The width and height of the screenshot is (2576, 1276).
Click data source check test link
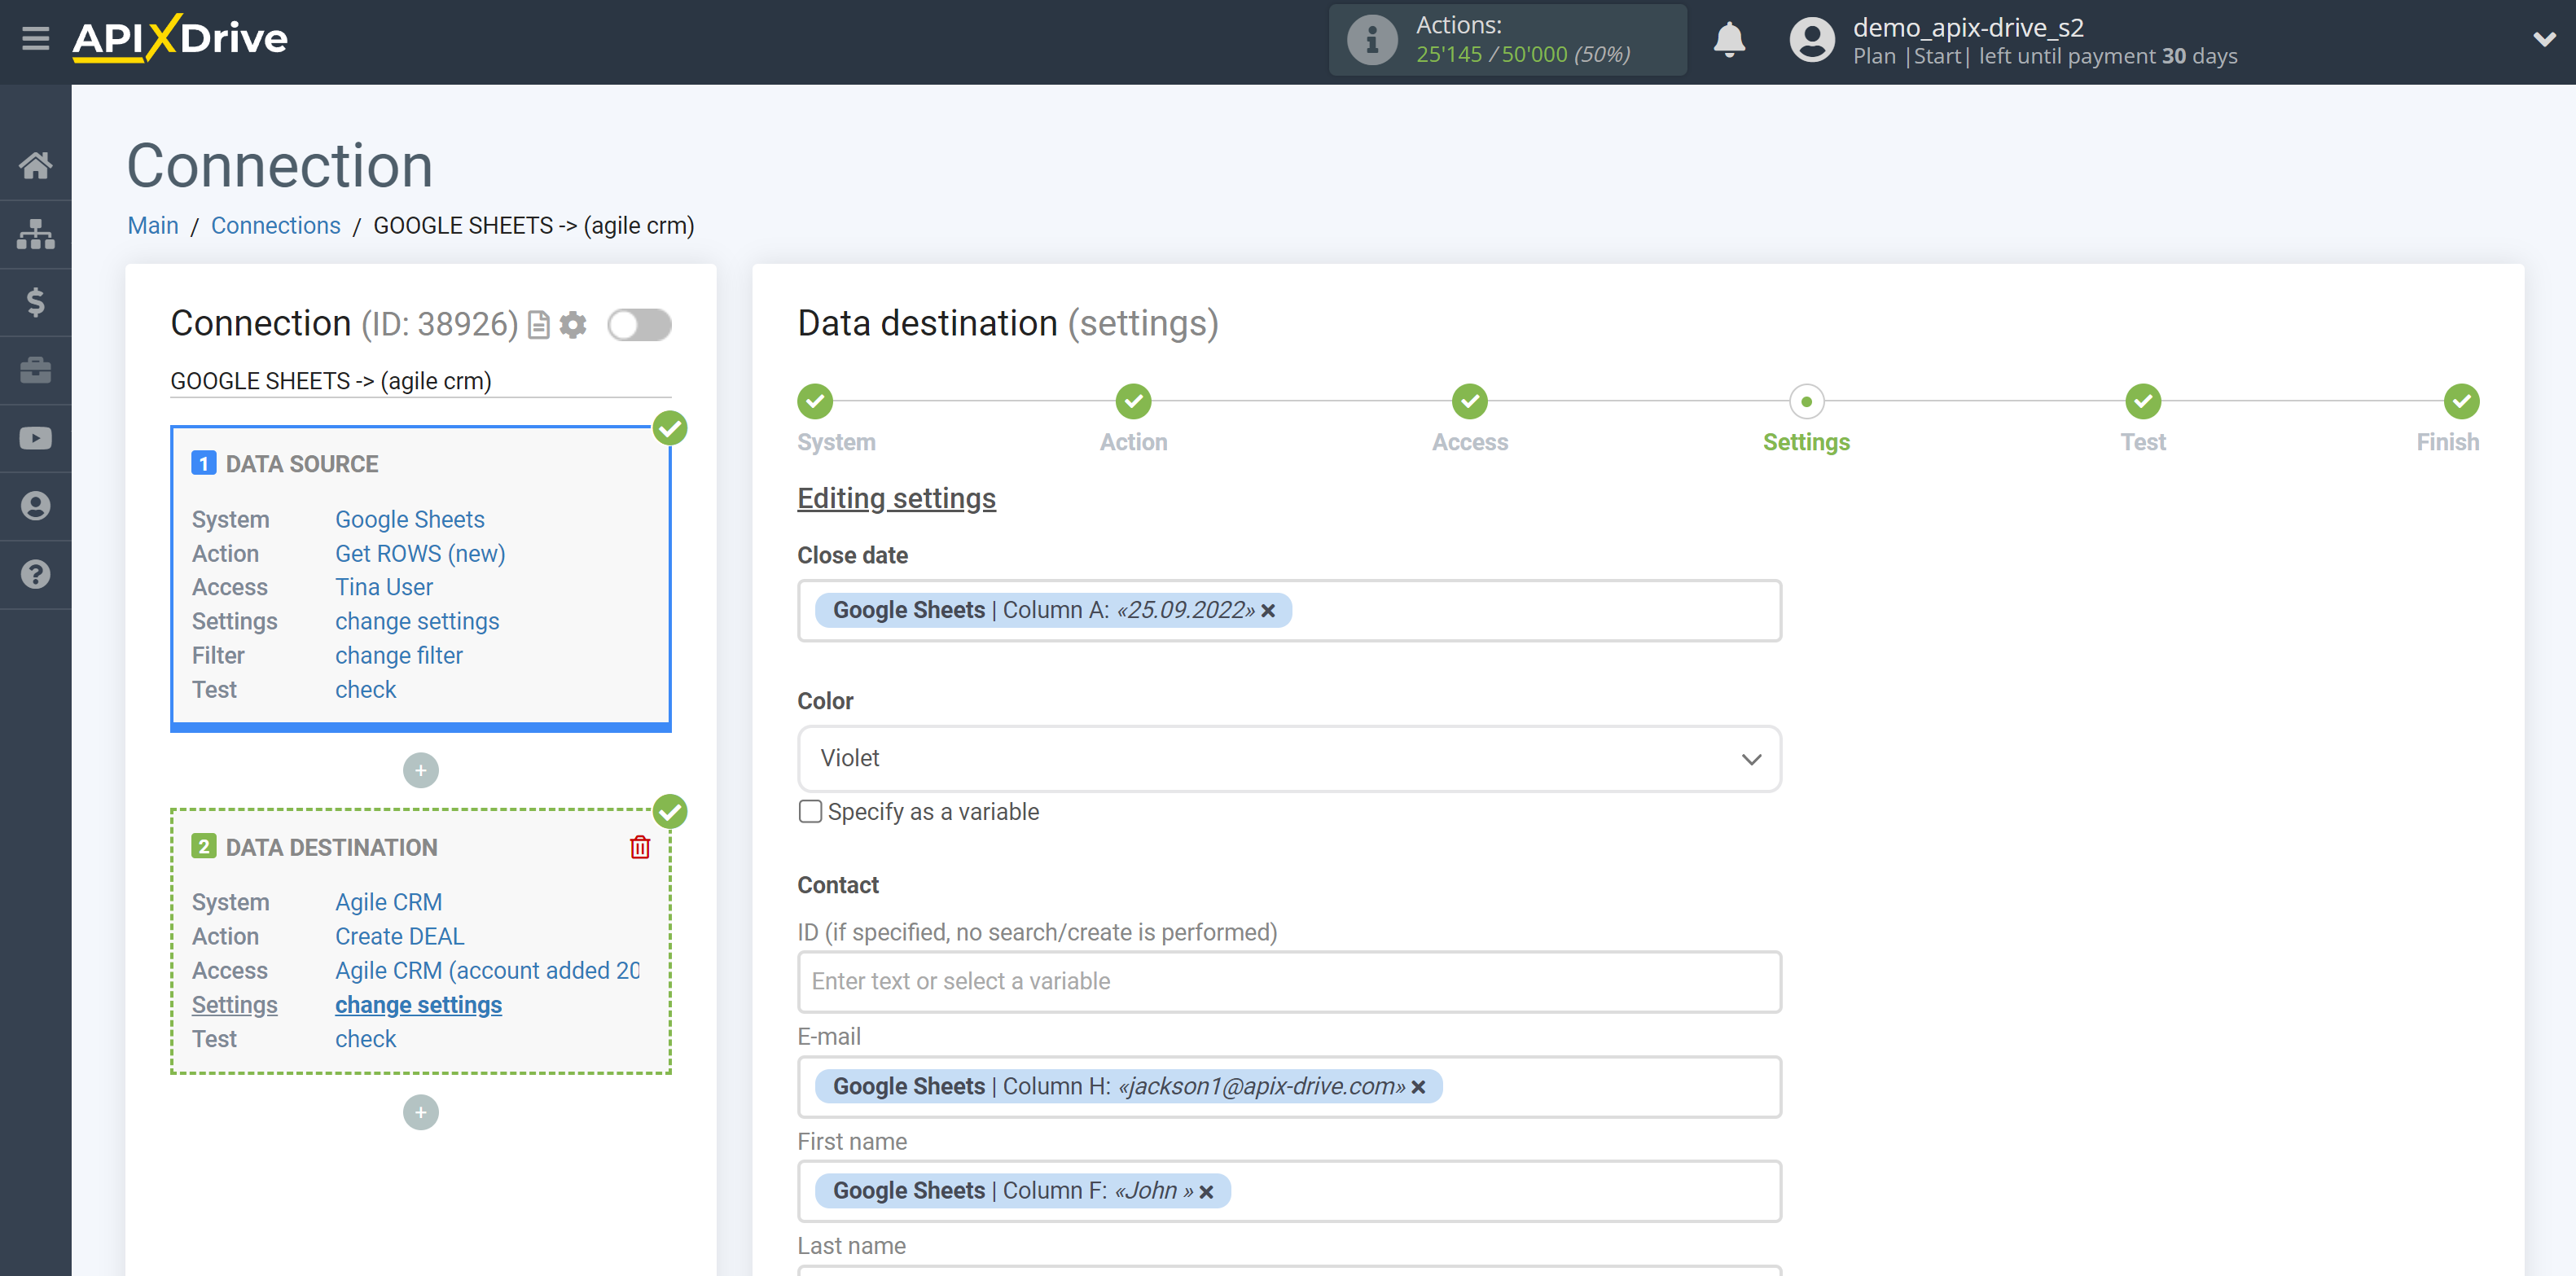coord(365,689)
